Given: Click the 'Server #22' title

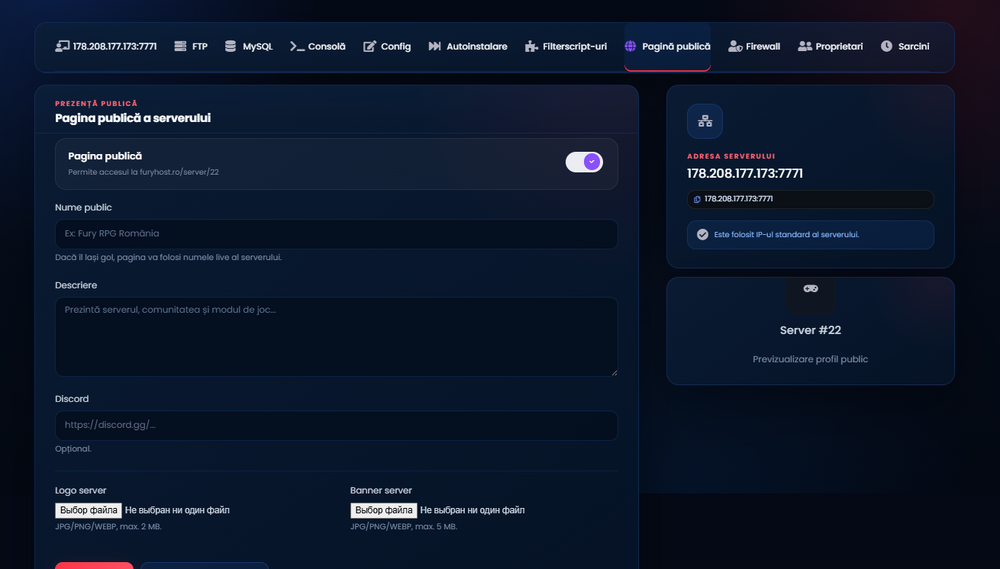Looking at the screenshot, I should click(811, 330).
